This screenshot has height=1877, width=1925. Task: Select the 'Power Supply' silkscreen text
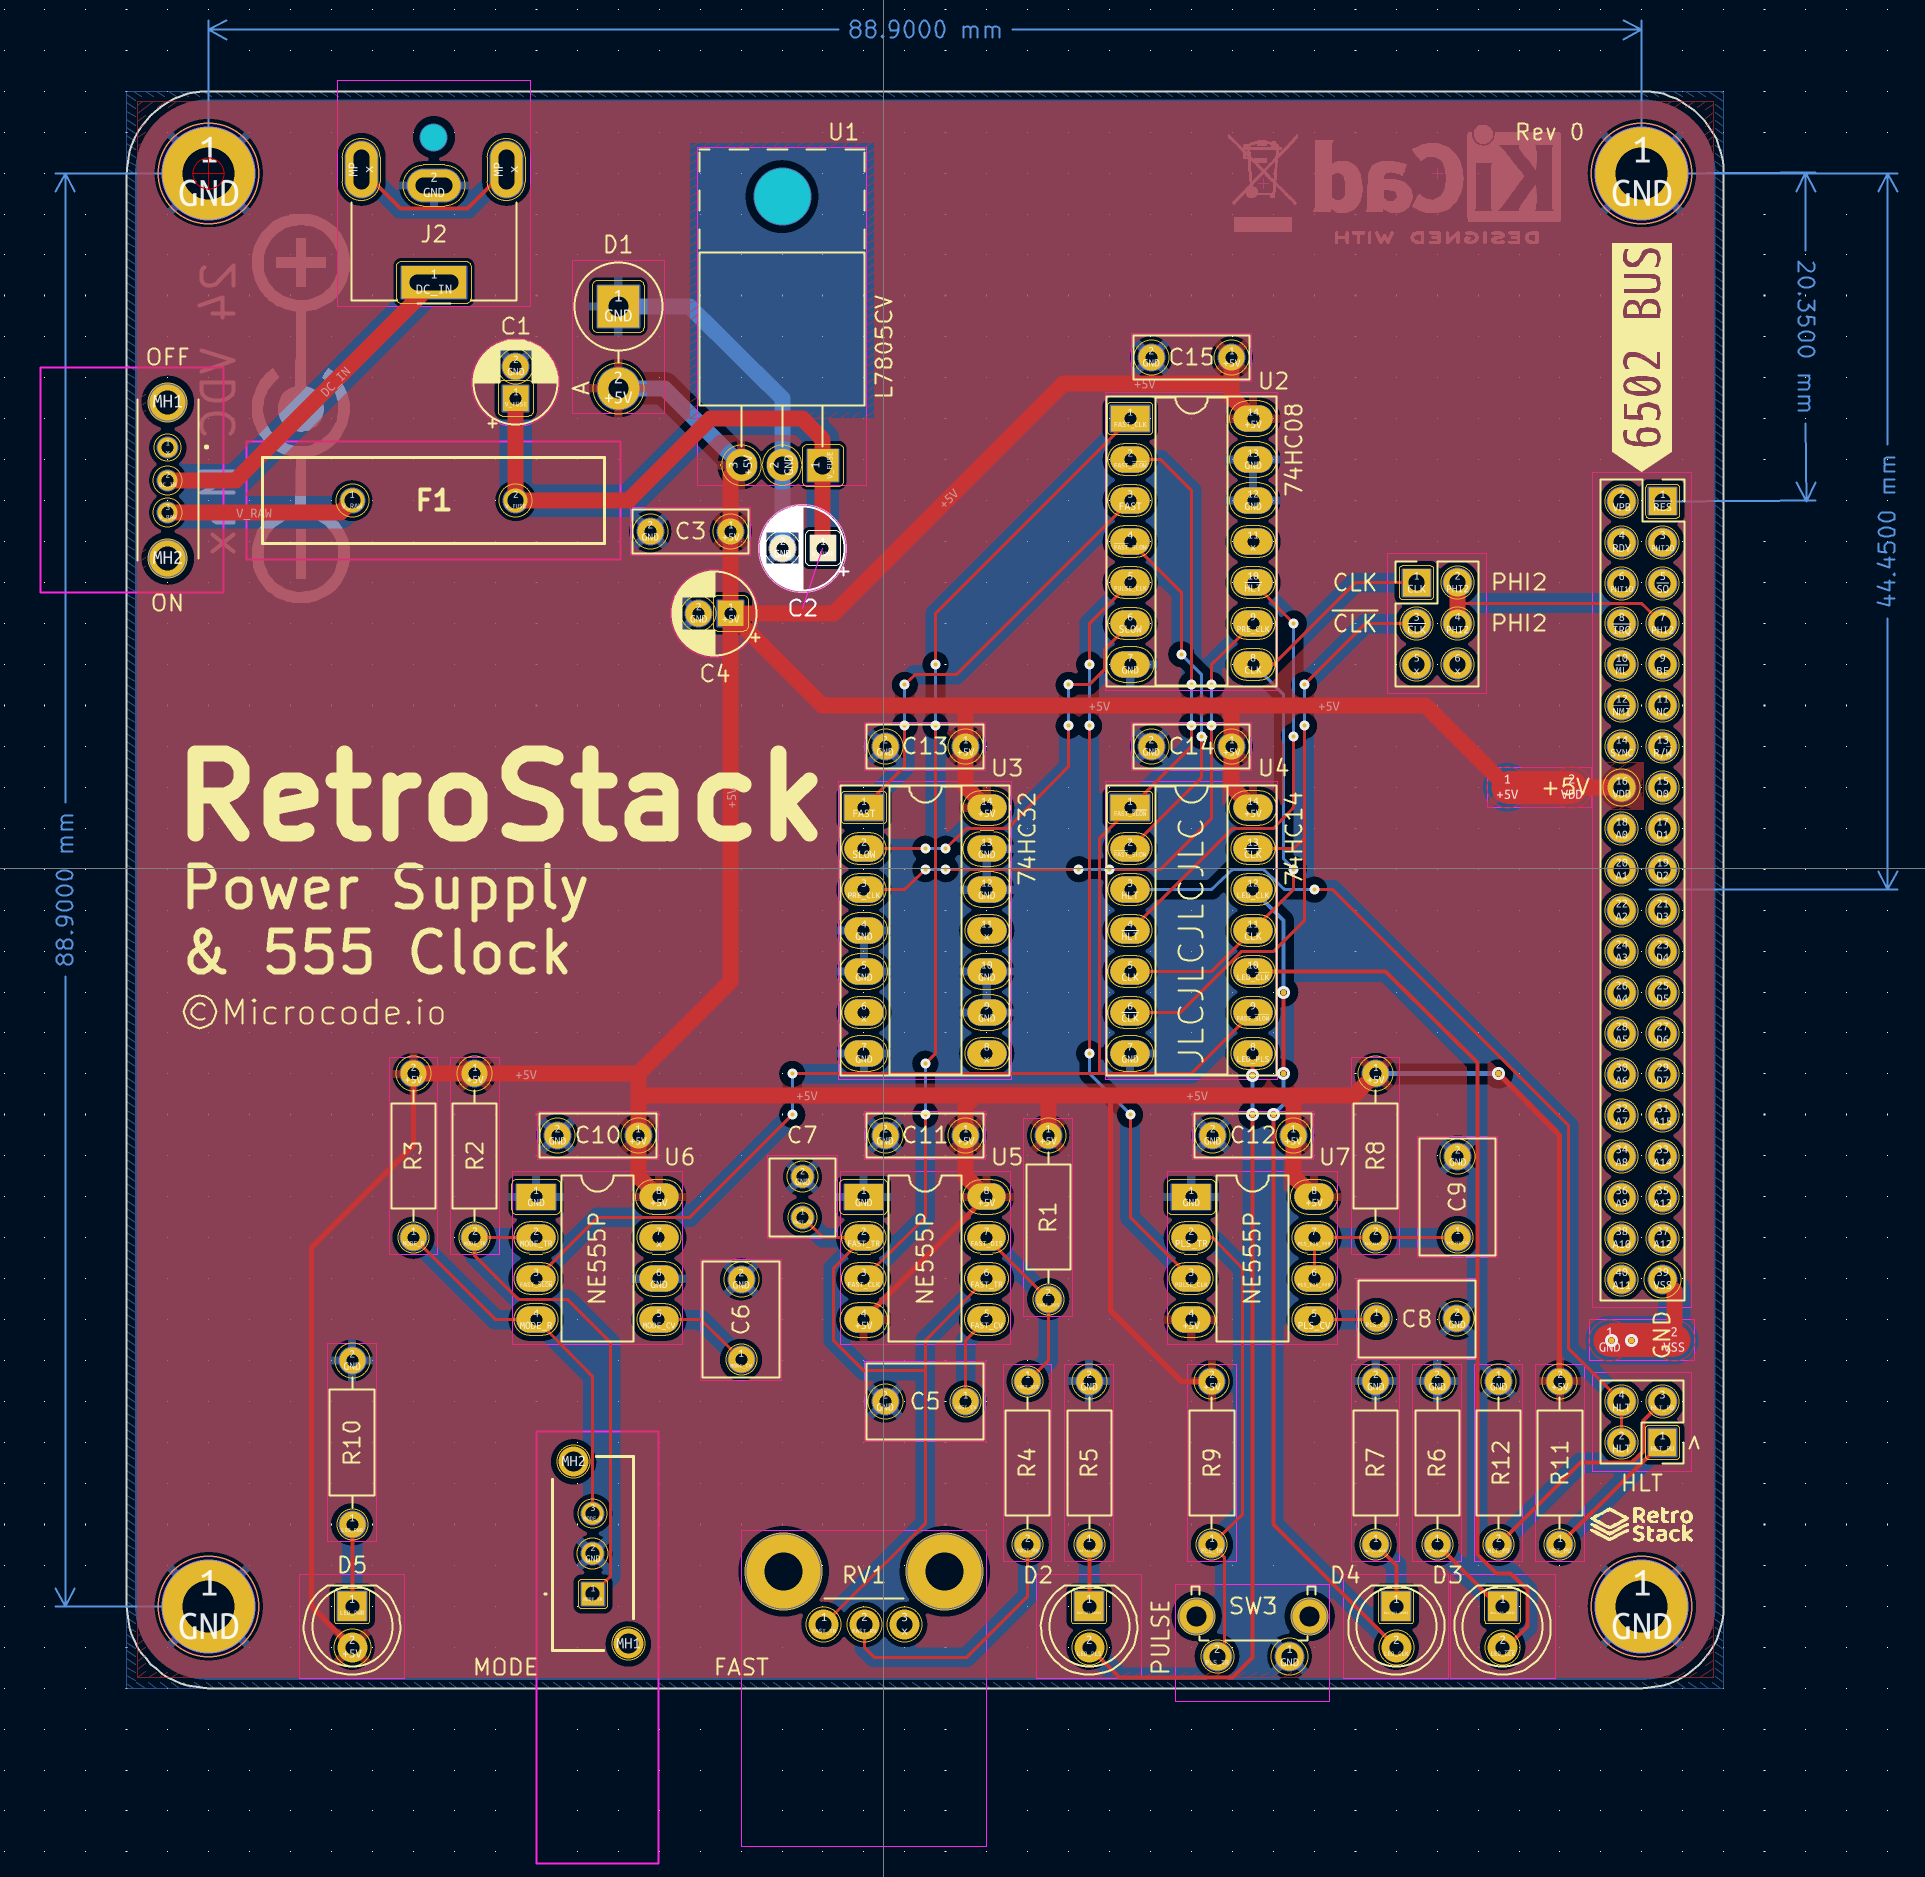click(x=386, y=889)
